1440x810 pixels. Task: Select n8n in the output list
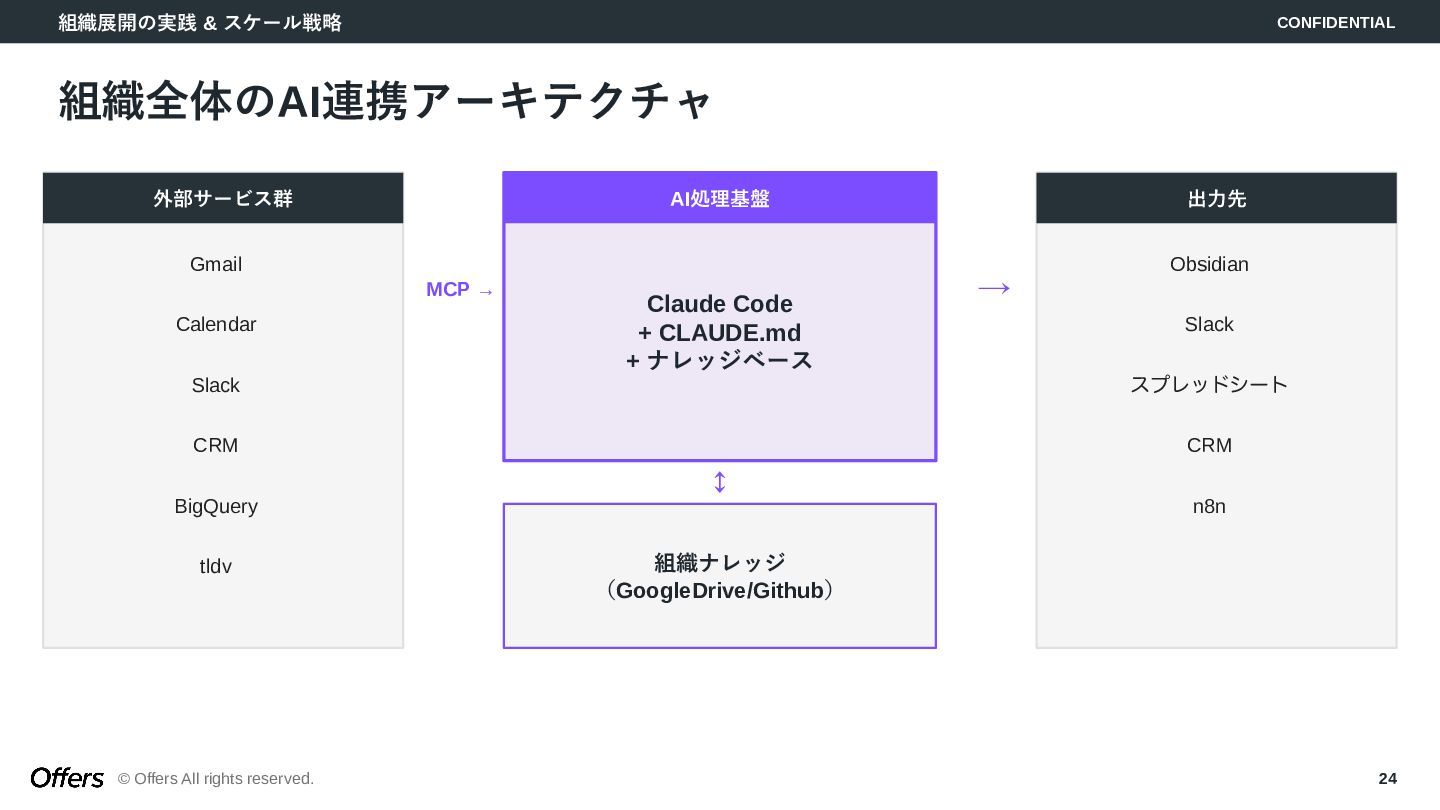click(1209, 506)
